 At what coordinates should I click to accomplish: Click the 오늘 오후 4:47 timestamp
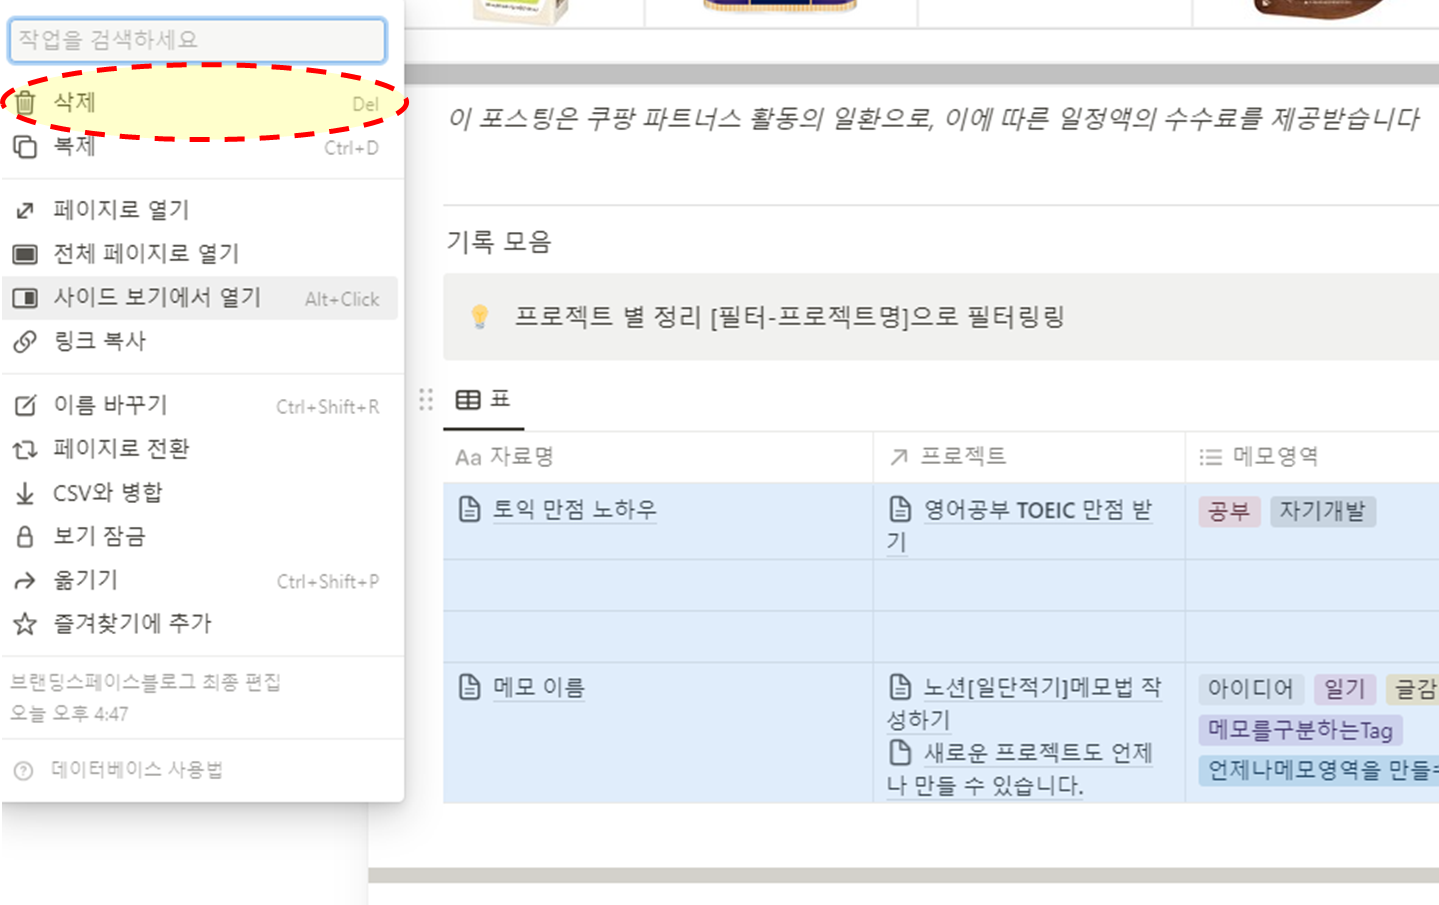click(x=69, y=714)
